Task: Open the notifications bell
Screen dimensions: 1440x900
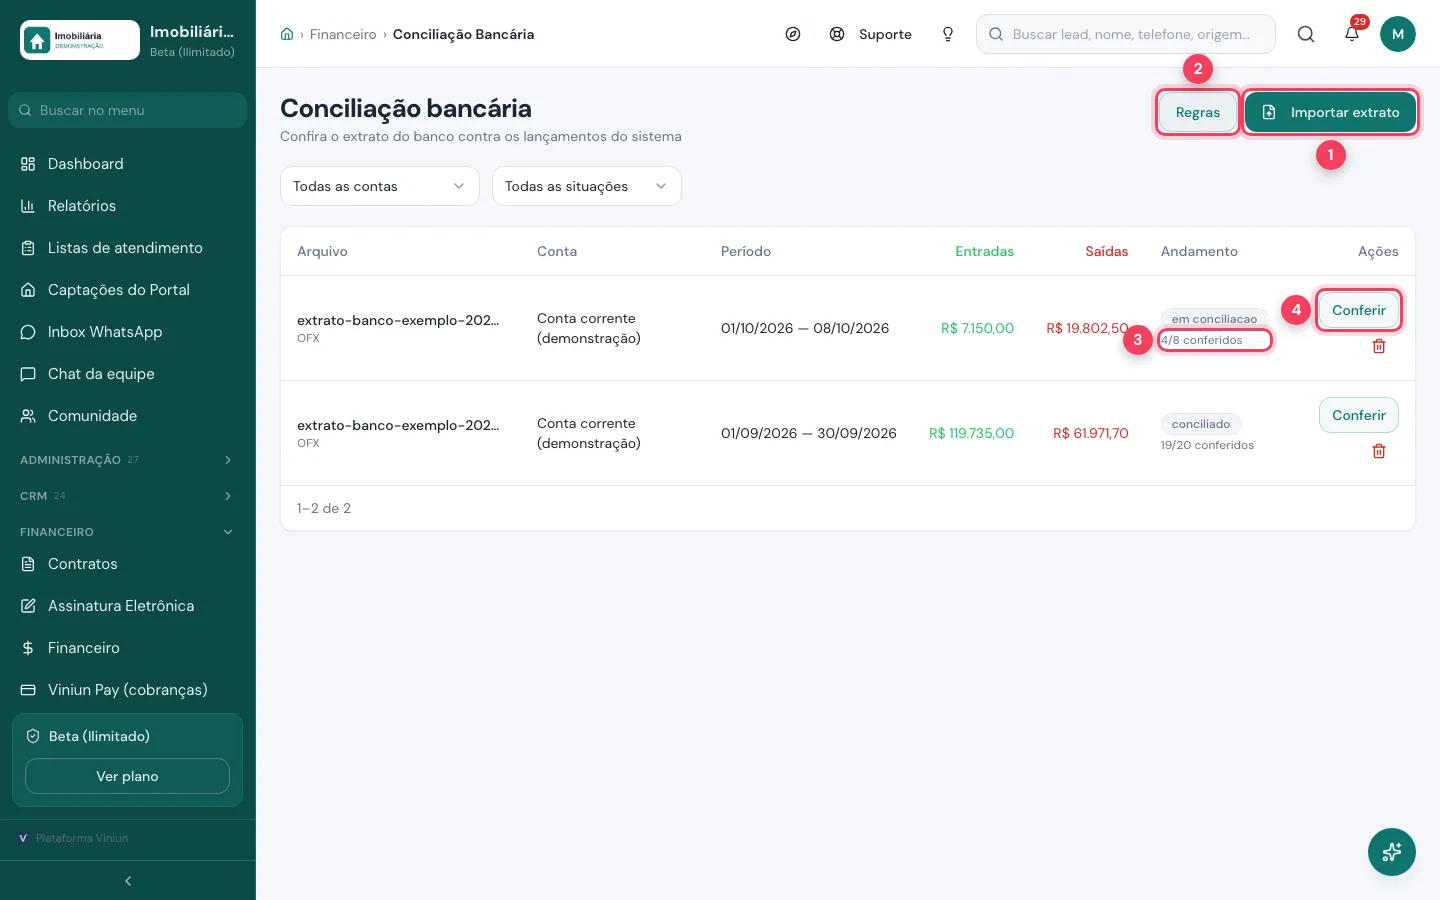Action: coord(1352,34)
